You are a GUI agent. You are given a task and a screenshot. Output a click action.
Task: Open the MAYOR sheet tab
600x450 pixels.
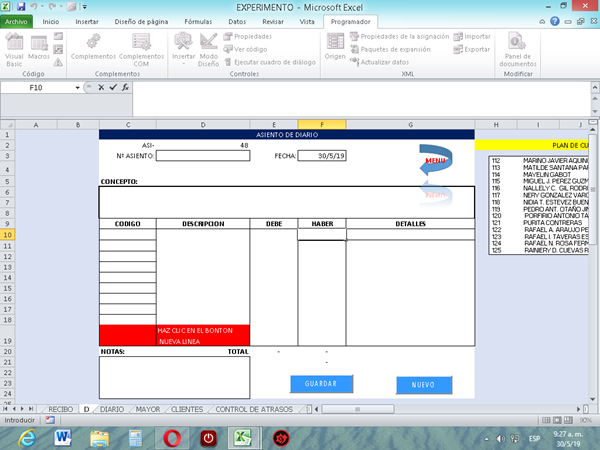tap(148, 409)
